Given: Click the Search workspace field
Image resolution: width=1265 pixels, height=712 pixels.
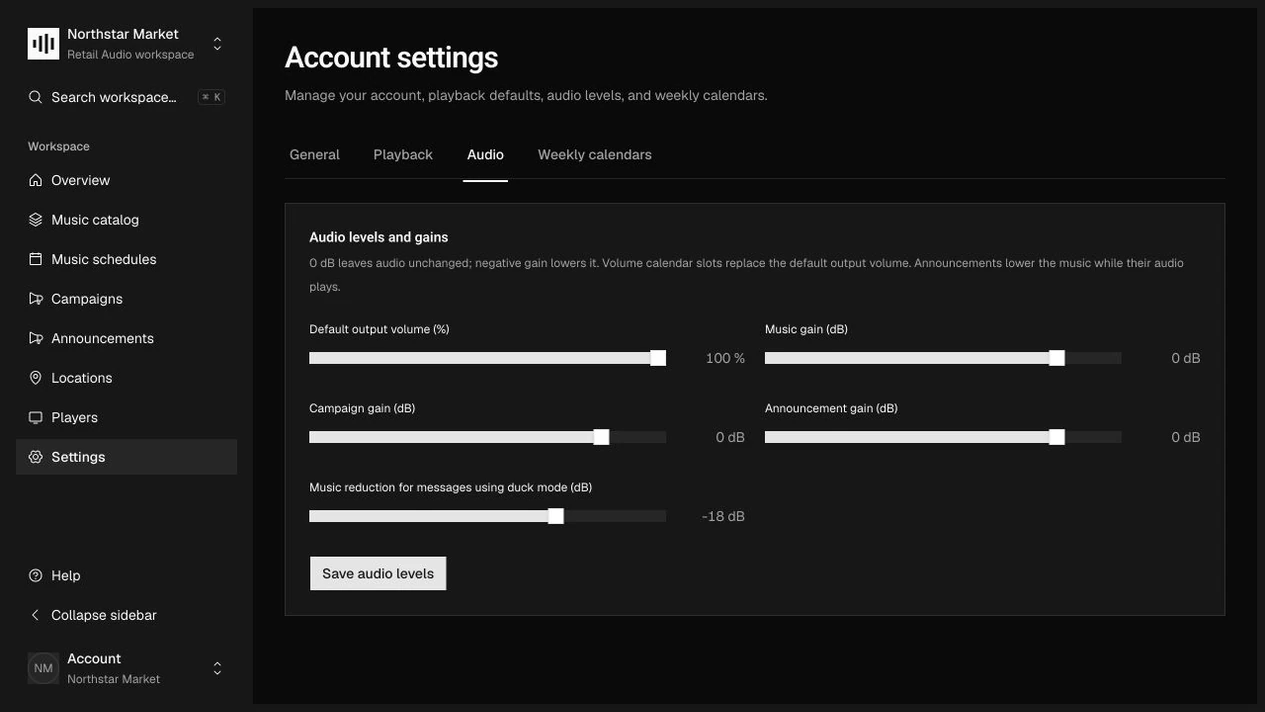Looking at the screenshot, I should [x=126, y=97].
